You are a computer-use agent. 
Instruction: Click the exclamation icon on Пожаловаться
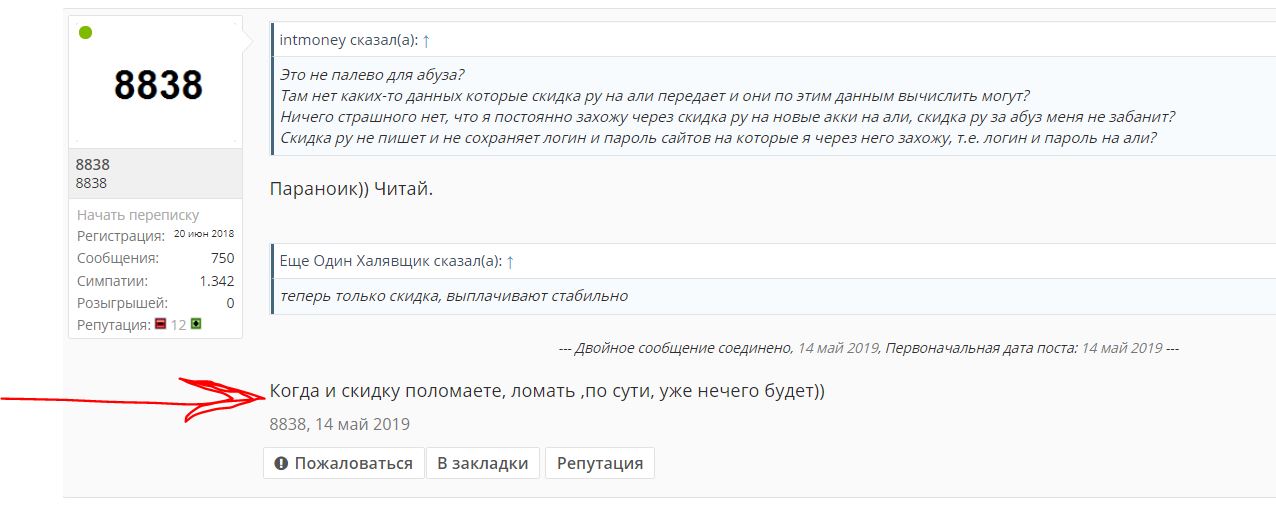[x=281, y=464]
